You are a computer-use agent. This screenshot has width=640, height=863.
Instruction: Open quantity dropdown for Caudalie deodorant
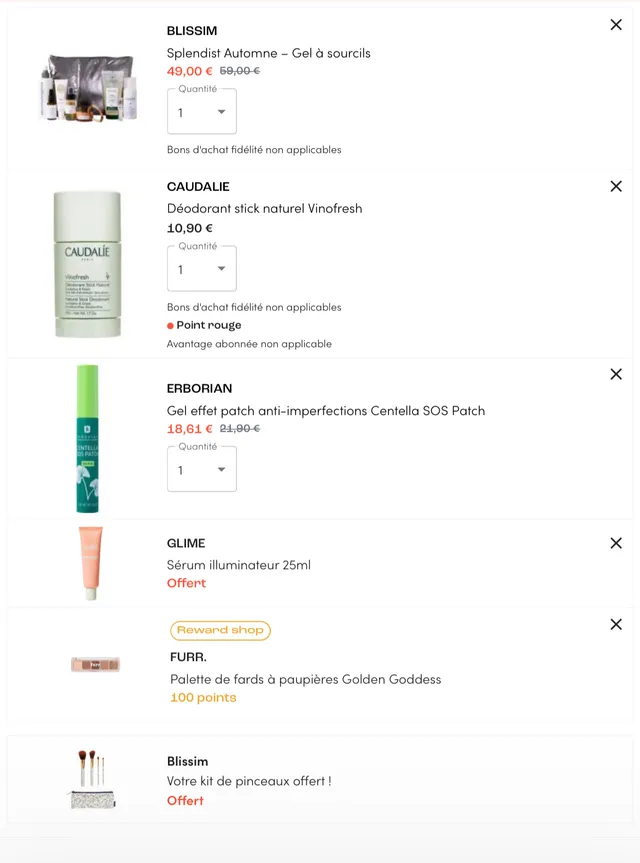[202, 269]
